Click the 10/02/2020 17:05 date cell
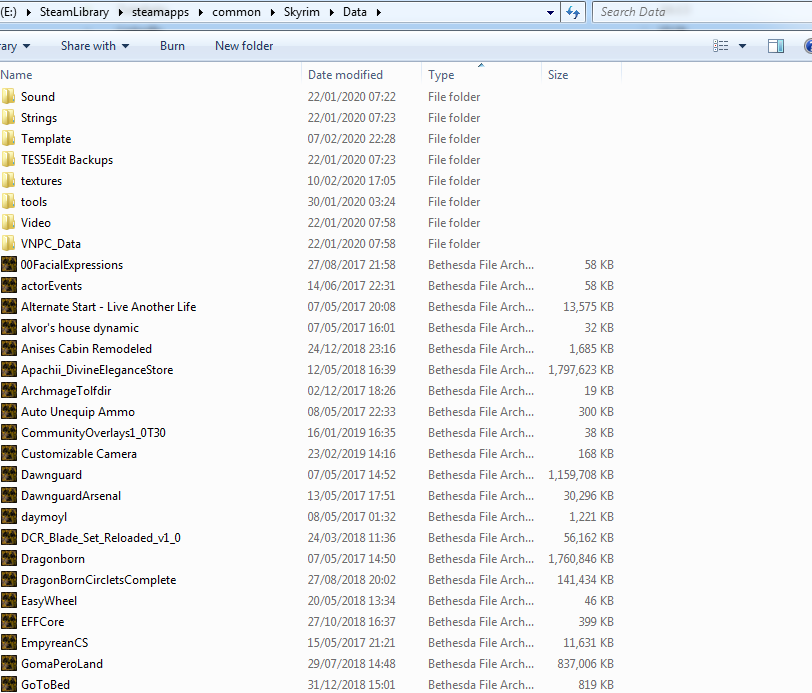 pos(352,181)
